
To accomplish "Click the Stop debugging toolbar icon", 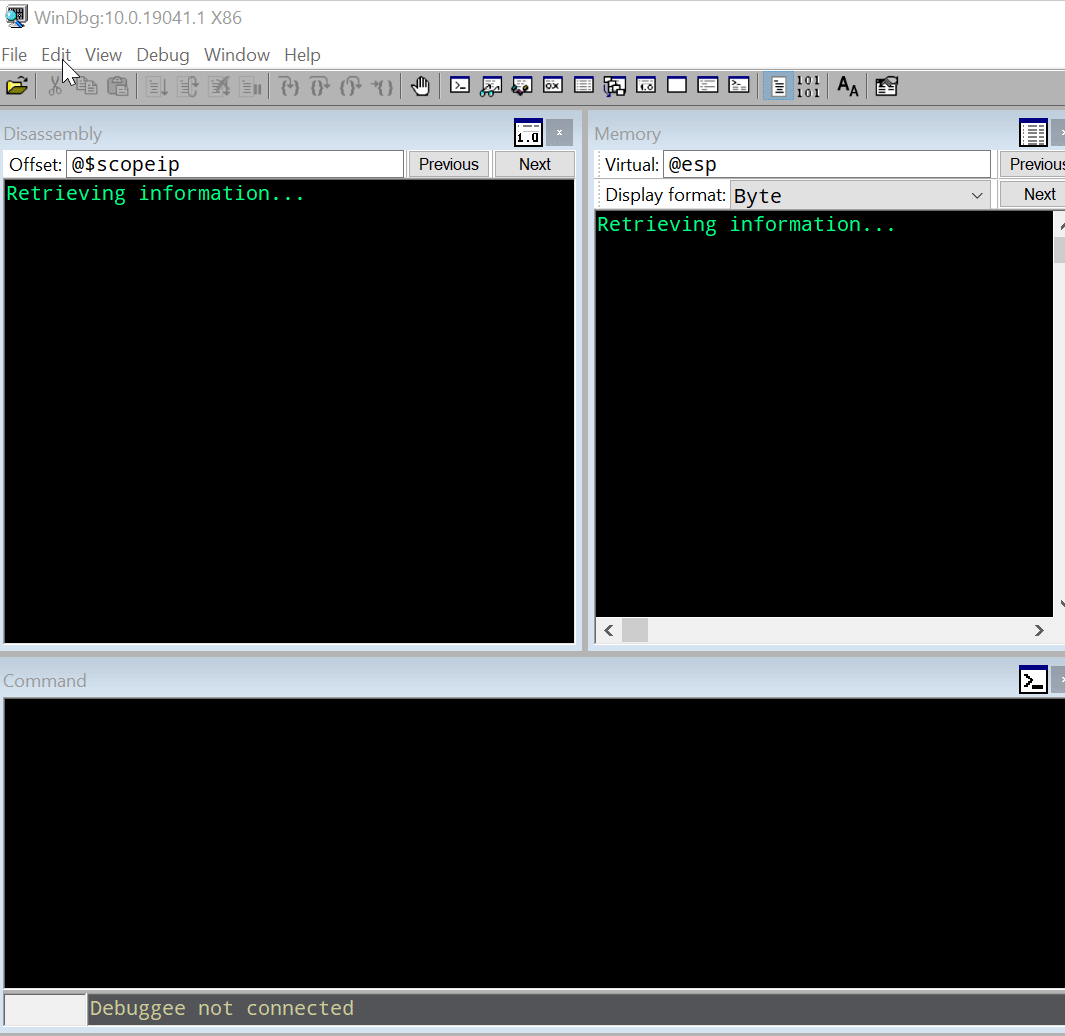I will tap(219, 86).
